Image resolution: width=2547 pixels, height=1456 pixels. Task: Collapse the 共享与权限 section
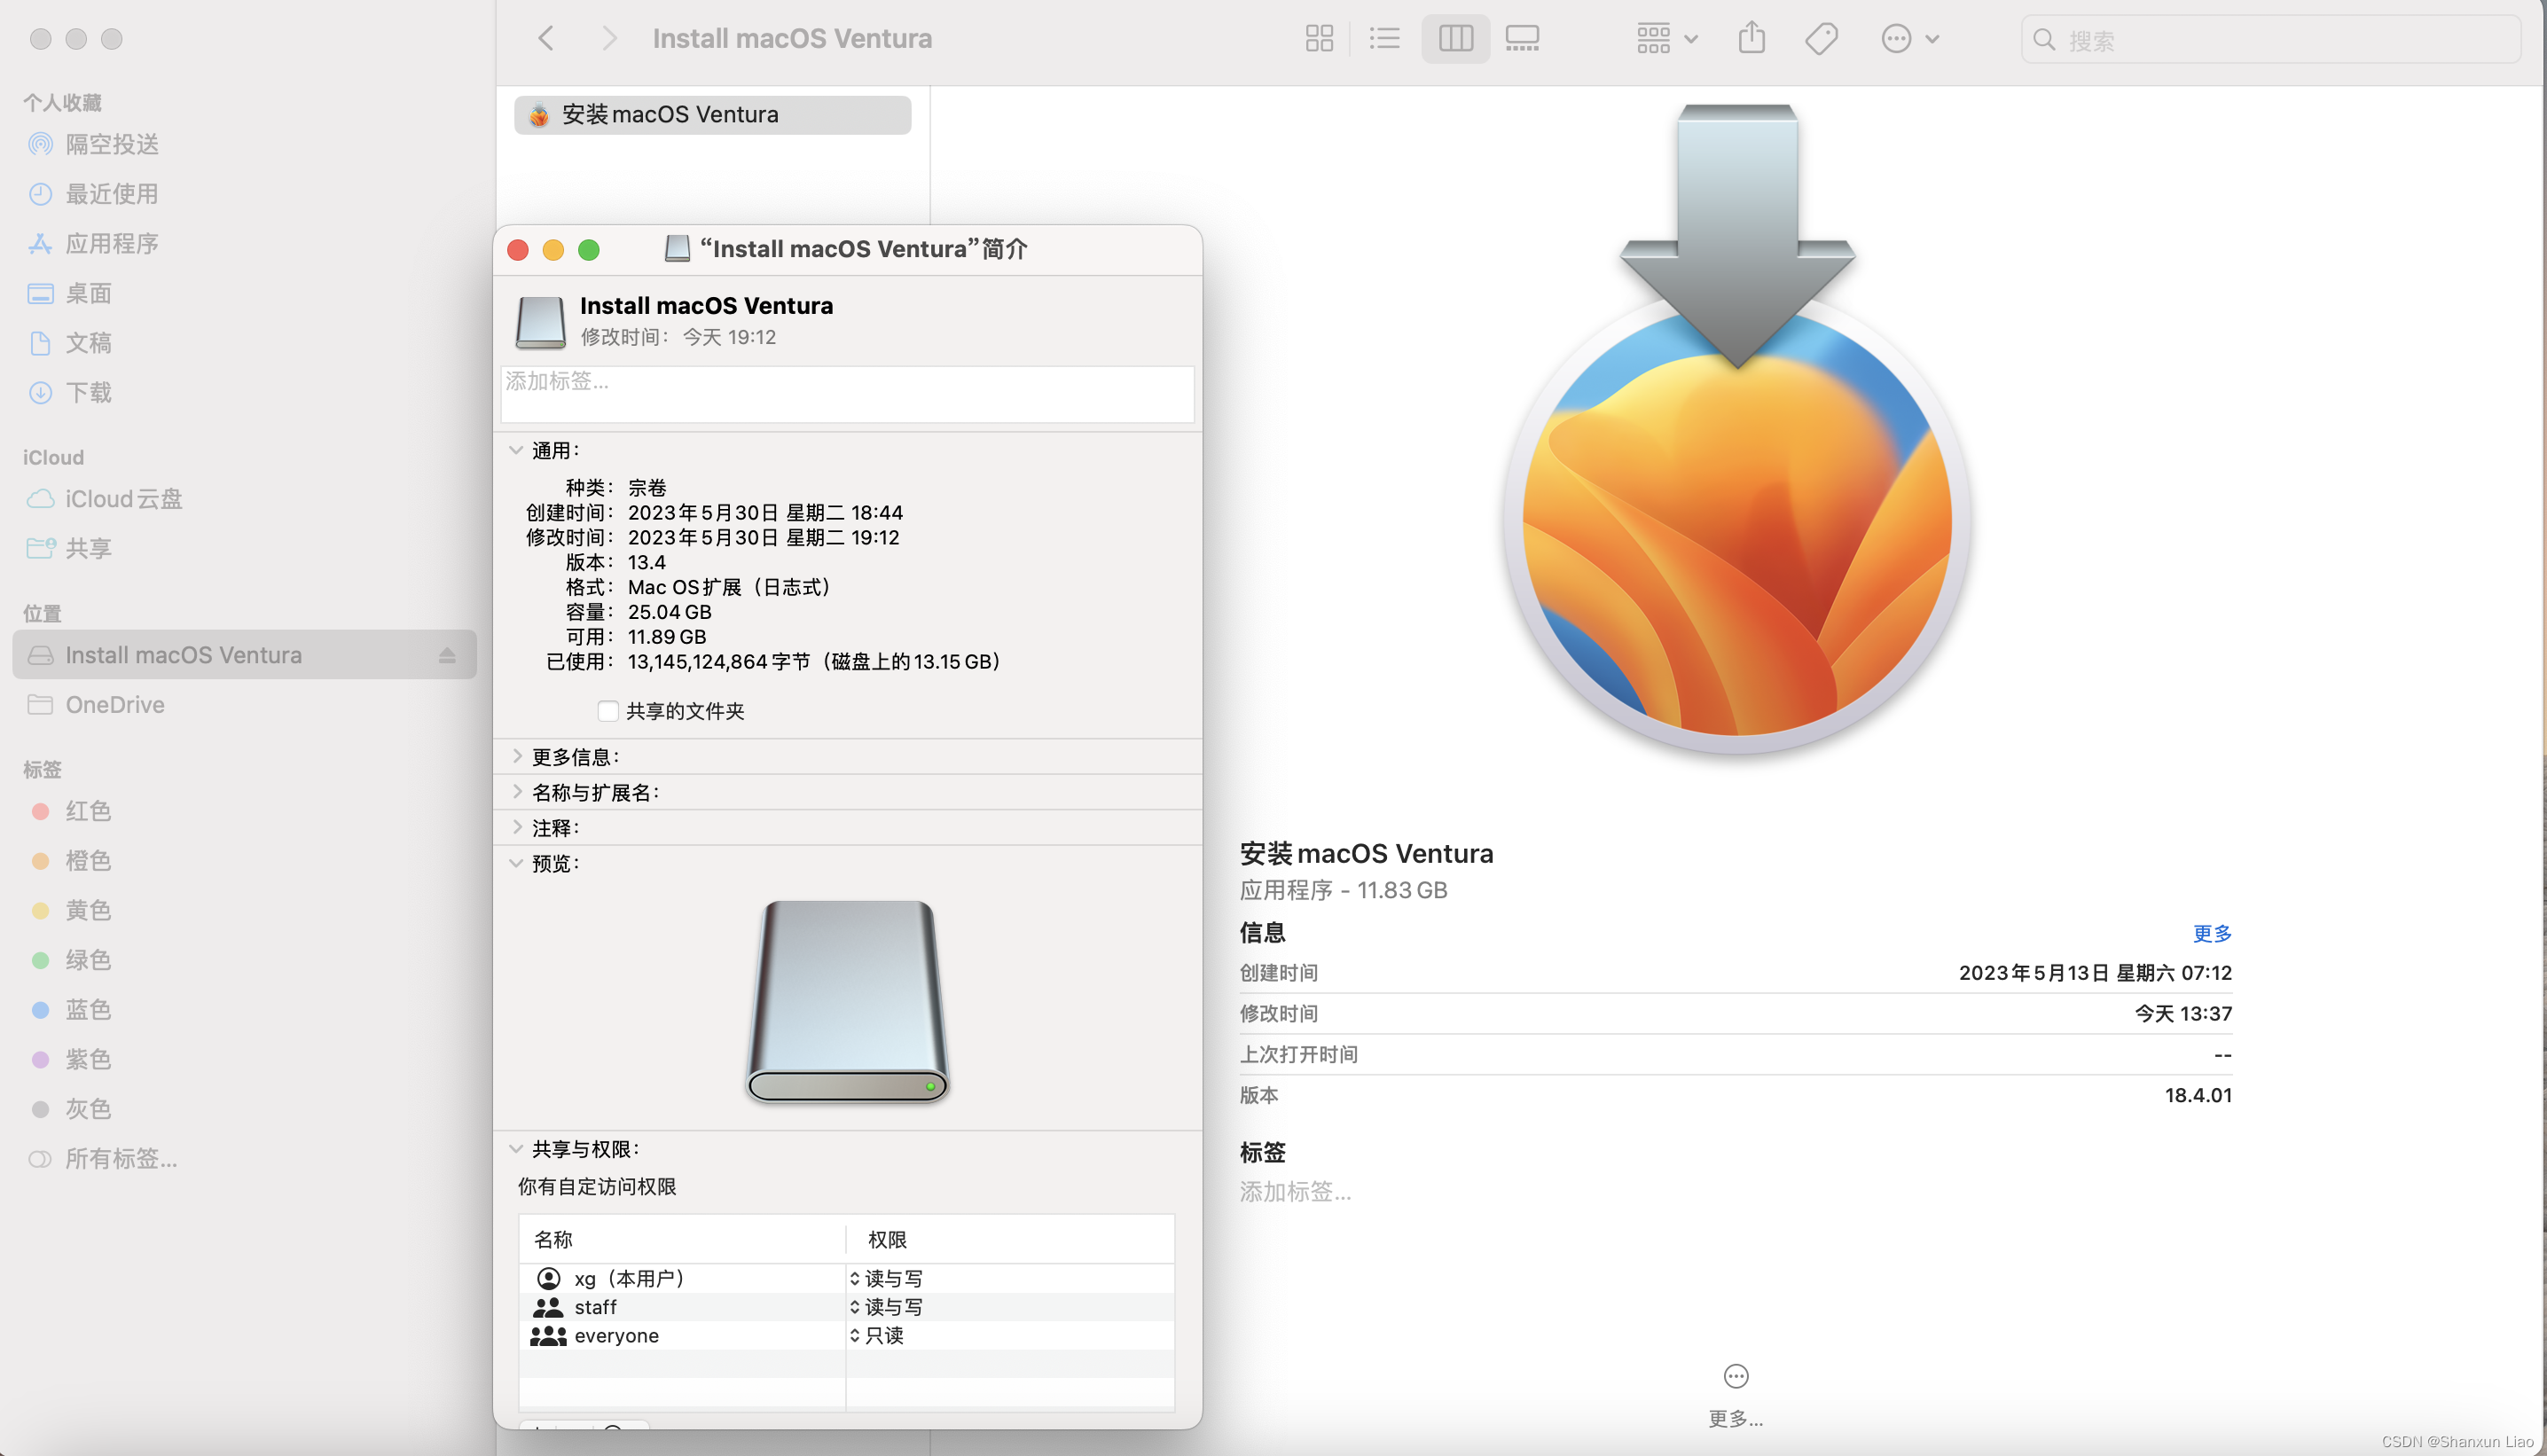pyautogui.click(x=516, y=1149)
